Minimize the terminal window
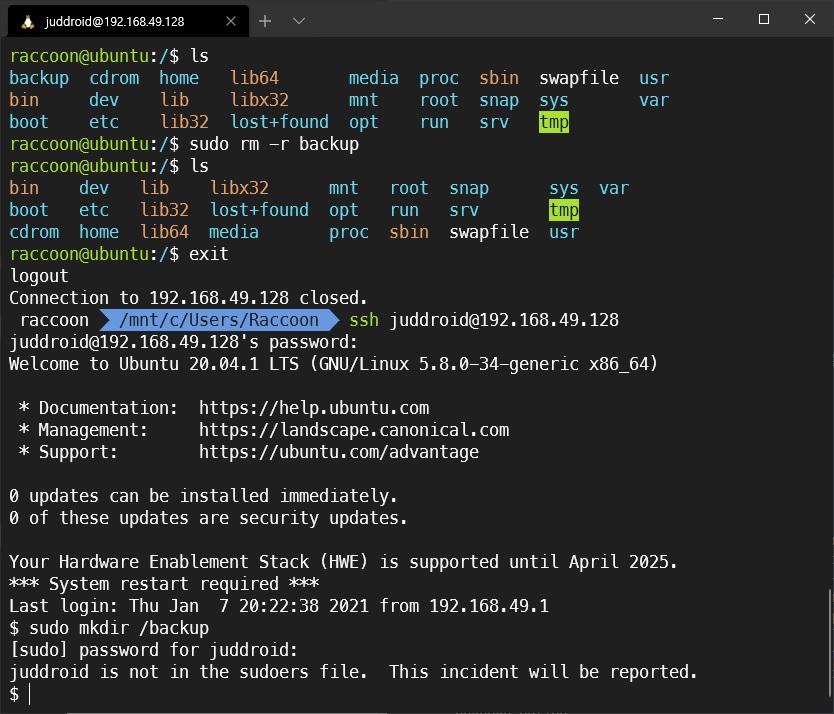The height and width of the screenshot is (714, 834). click(718, 19)
